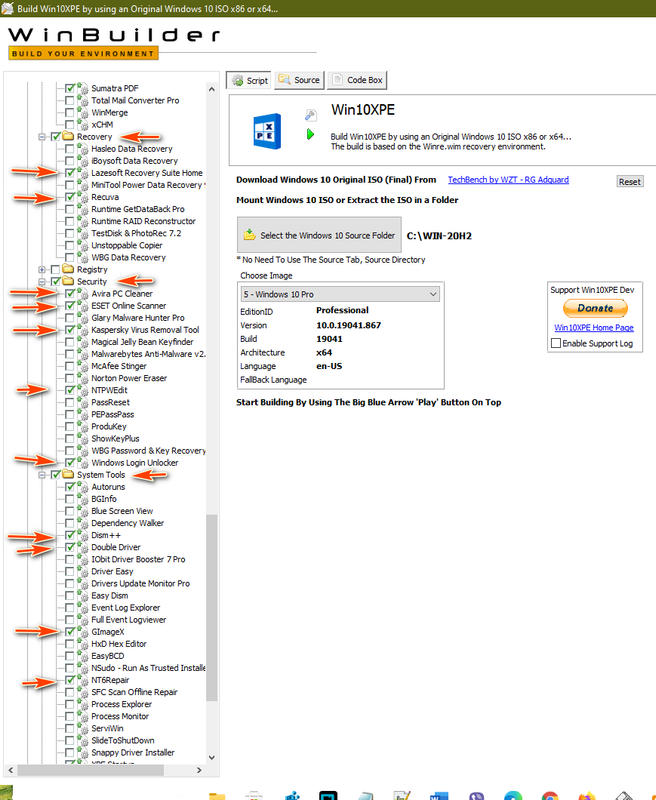This screenshot has width=656, height=800.
Task: Click the script icon beside Dism++
Action: click(x=83, y=535)
